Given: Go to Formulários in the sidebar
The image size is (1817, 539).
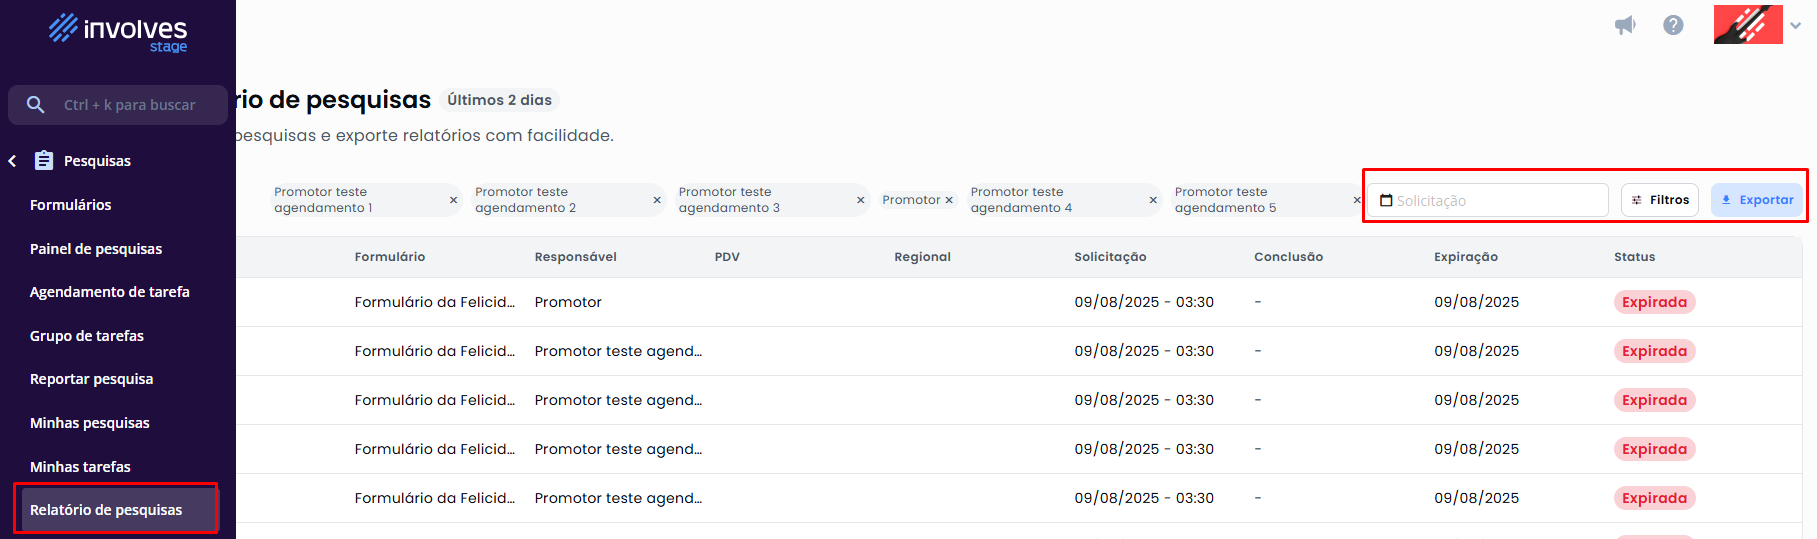Looking at the screenshot, I should (71, 205).
